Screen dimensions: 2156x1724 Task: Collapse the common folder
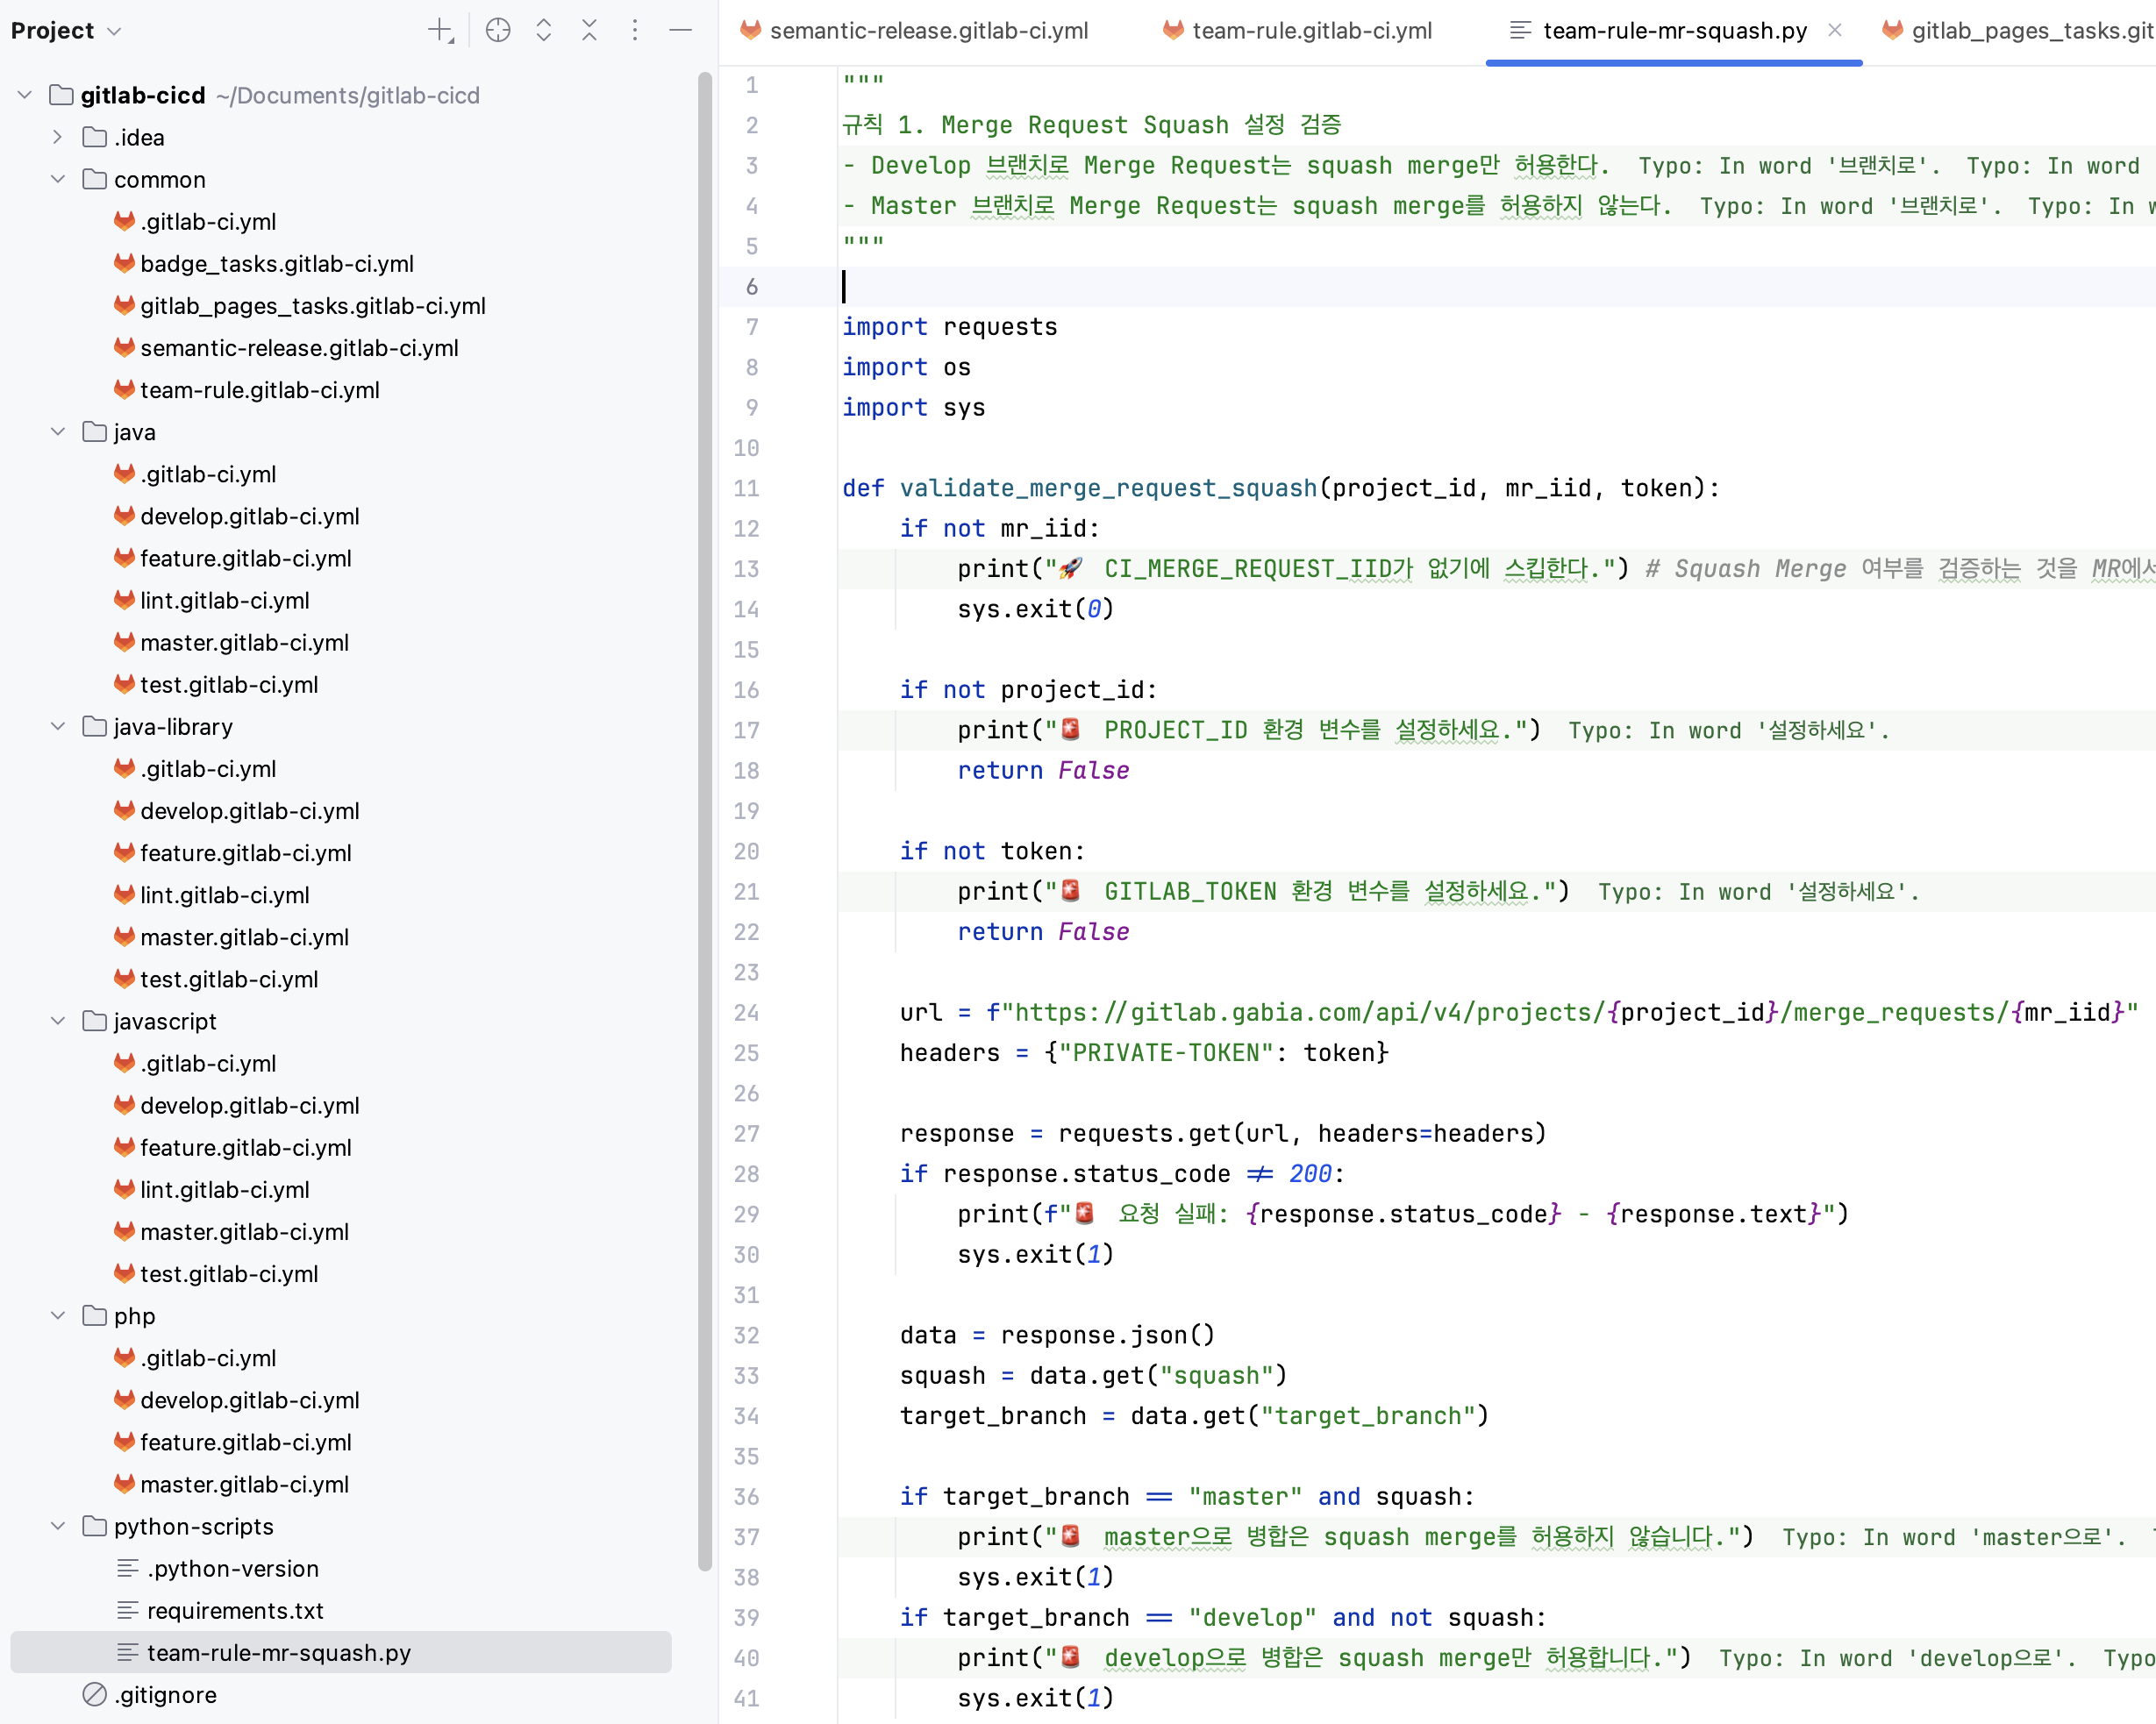(x=57, y=179)
